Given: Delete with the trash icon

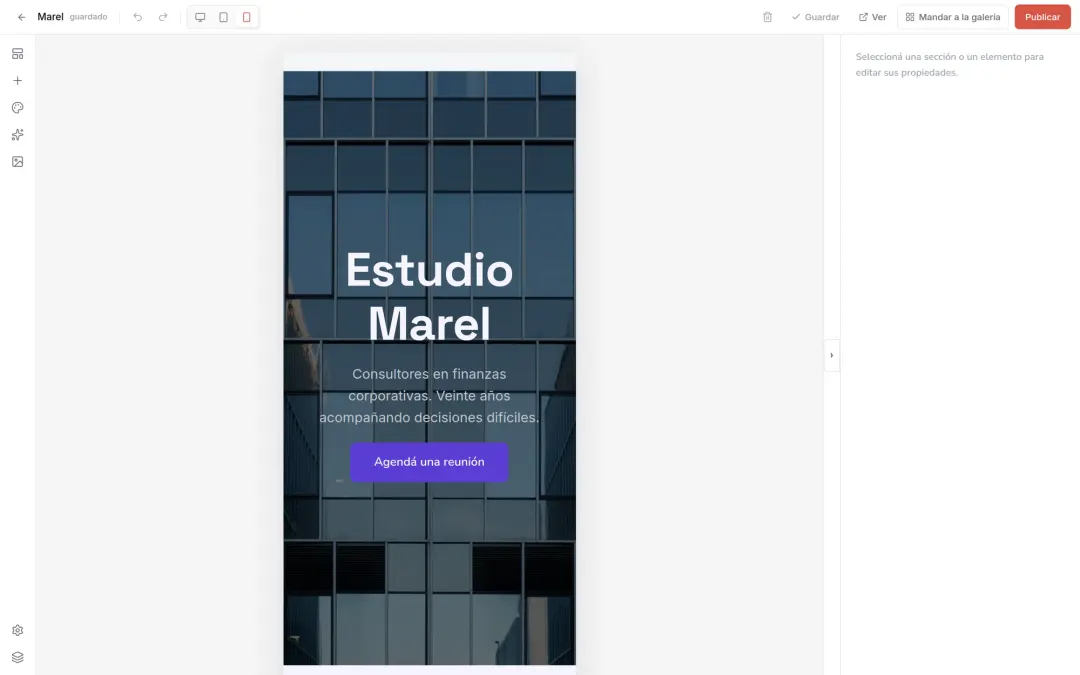Looking at the screenshot, I should (767, 17).
